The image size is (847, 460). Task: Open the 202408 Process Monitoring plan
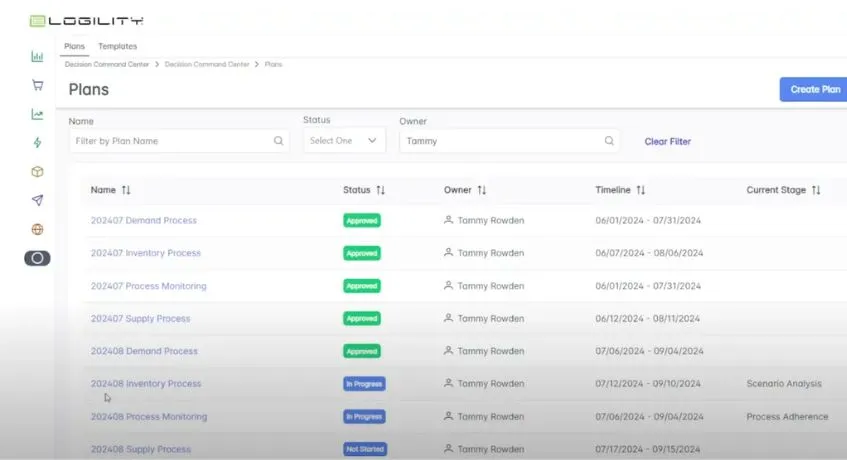click(149, 416)
